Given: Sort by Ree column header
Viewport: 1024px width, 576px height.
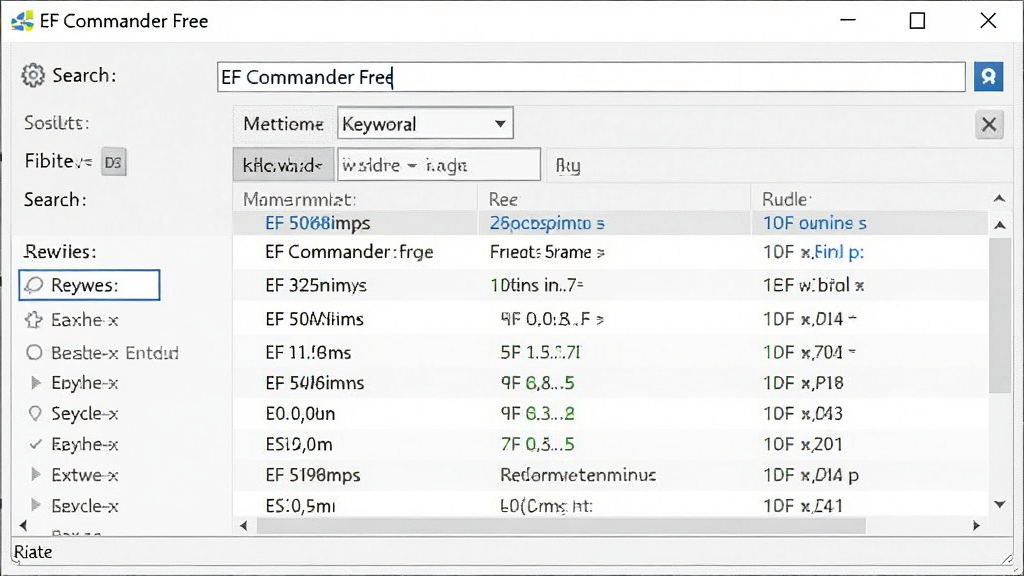Looking at the screenshot, I should 504,199.
